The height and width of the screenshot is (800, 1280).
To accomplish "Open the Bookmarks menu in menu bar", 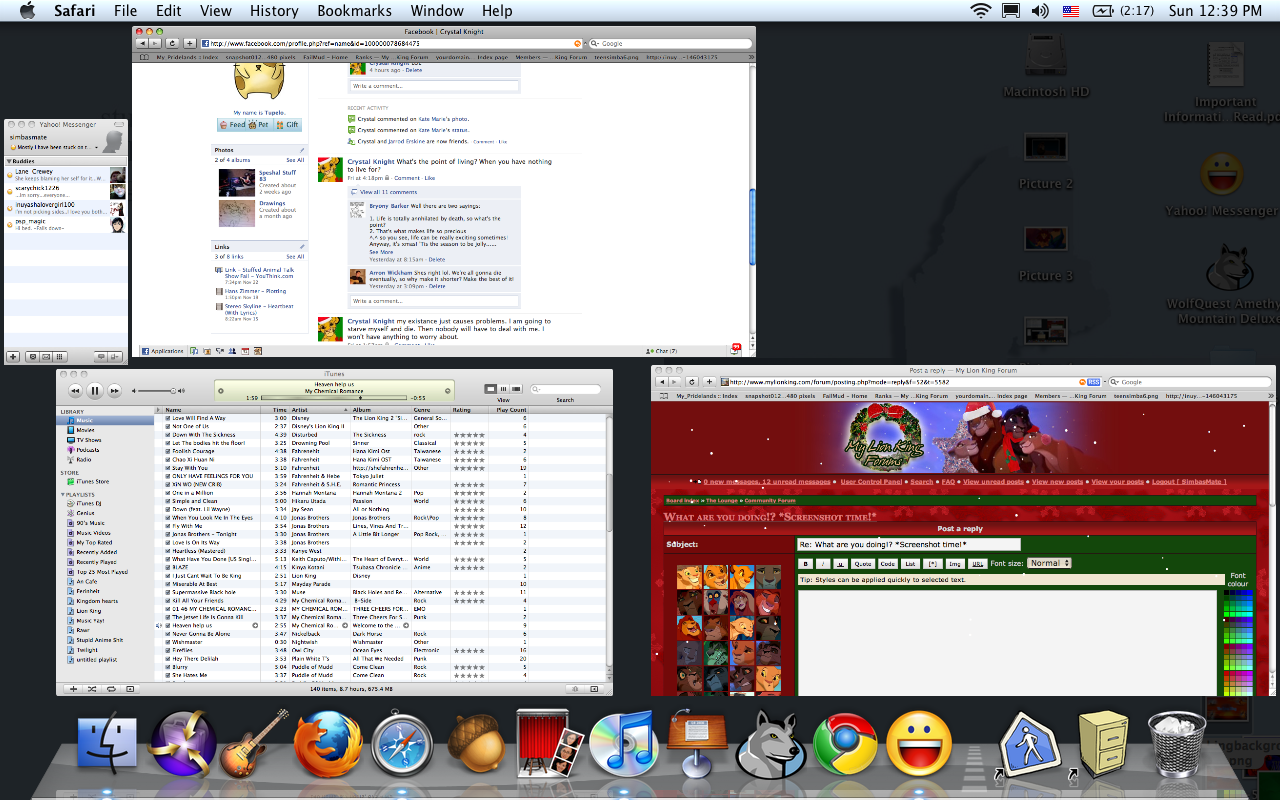I will click(354, 11).
